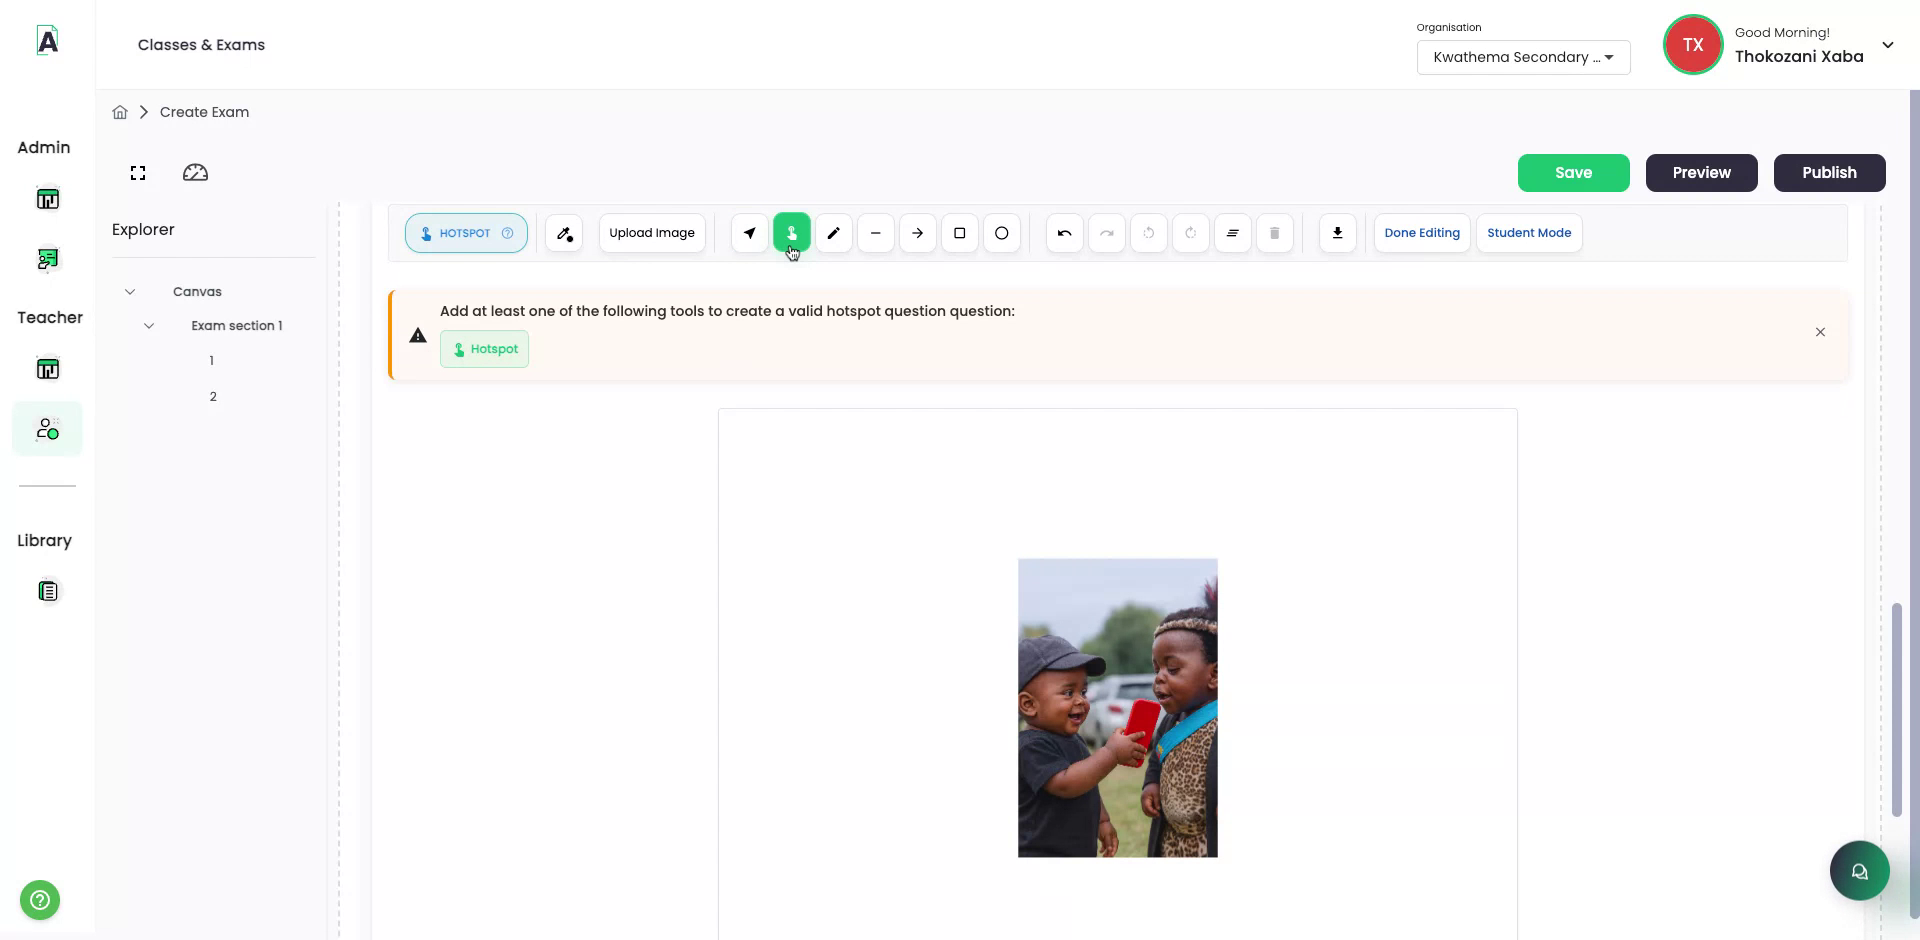Toggle the HOTSPOT mode pill
Image resolution: width=1920 pixels, height=940 pixels.
(x=466, y=233)
